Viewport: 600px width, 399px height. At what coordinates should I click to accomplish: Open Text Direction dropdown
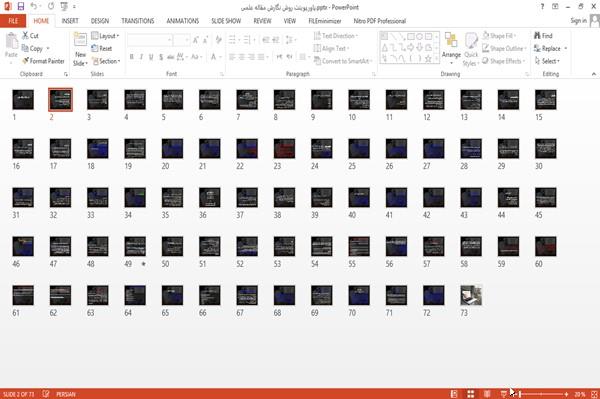[x=336, y=36]
